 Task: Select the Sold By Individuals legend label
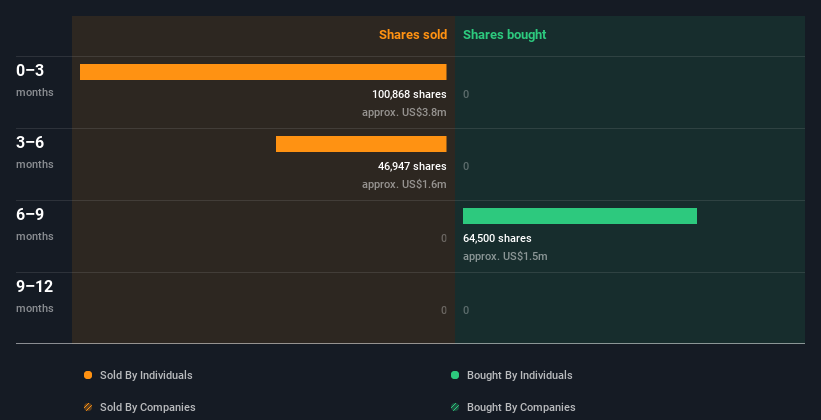(x=146, y=375)
